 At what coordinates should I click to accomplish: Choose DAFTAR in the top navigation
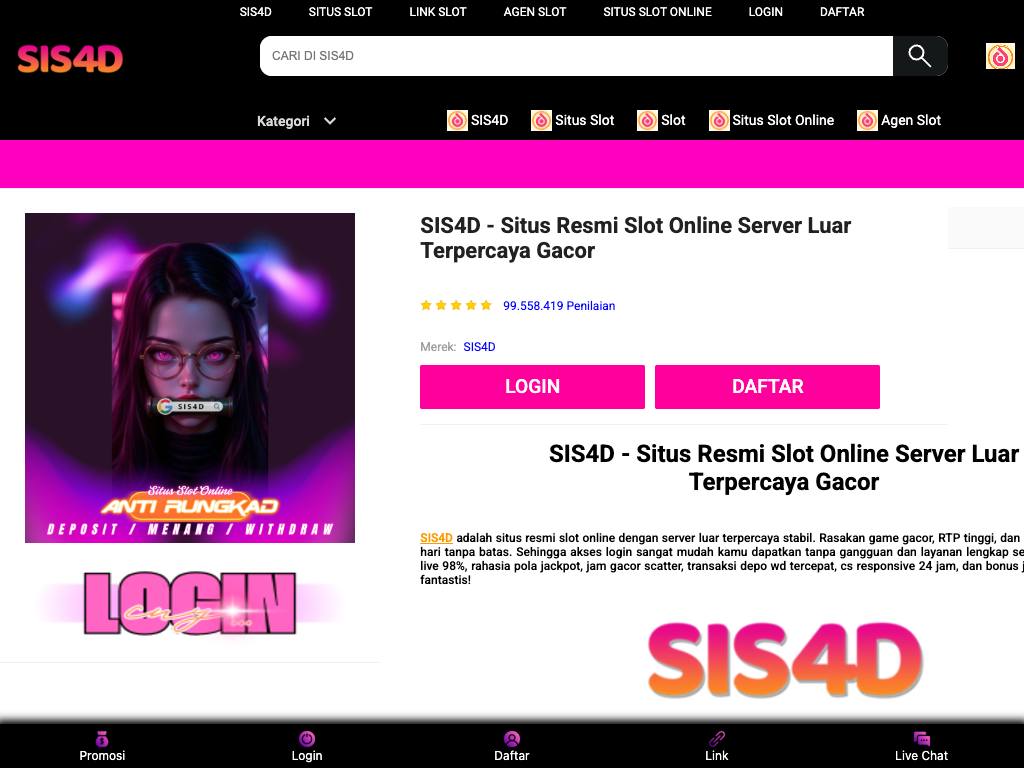[x=842, y=12]
